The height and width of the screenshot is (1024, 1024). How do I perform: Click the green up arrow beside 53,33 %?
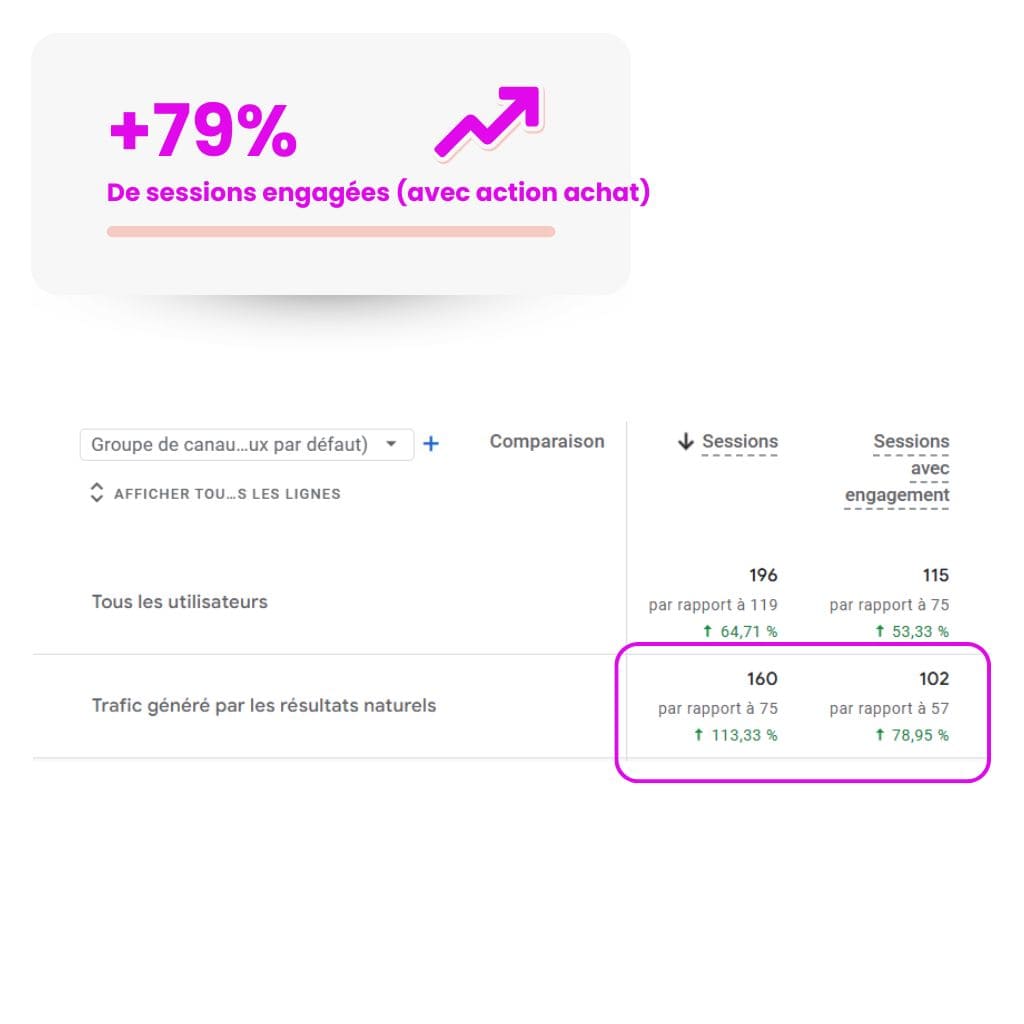click(877, 631)
